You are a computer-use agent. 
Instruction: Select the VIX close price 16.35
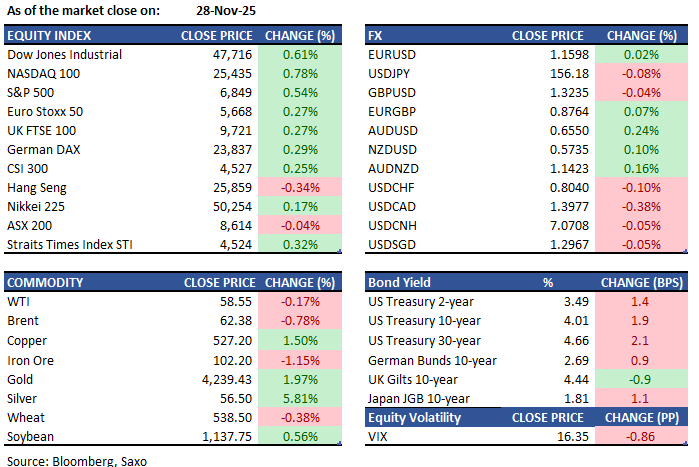pyautogui.click(x=574, y=436)
